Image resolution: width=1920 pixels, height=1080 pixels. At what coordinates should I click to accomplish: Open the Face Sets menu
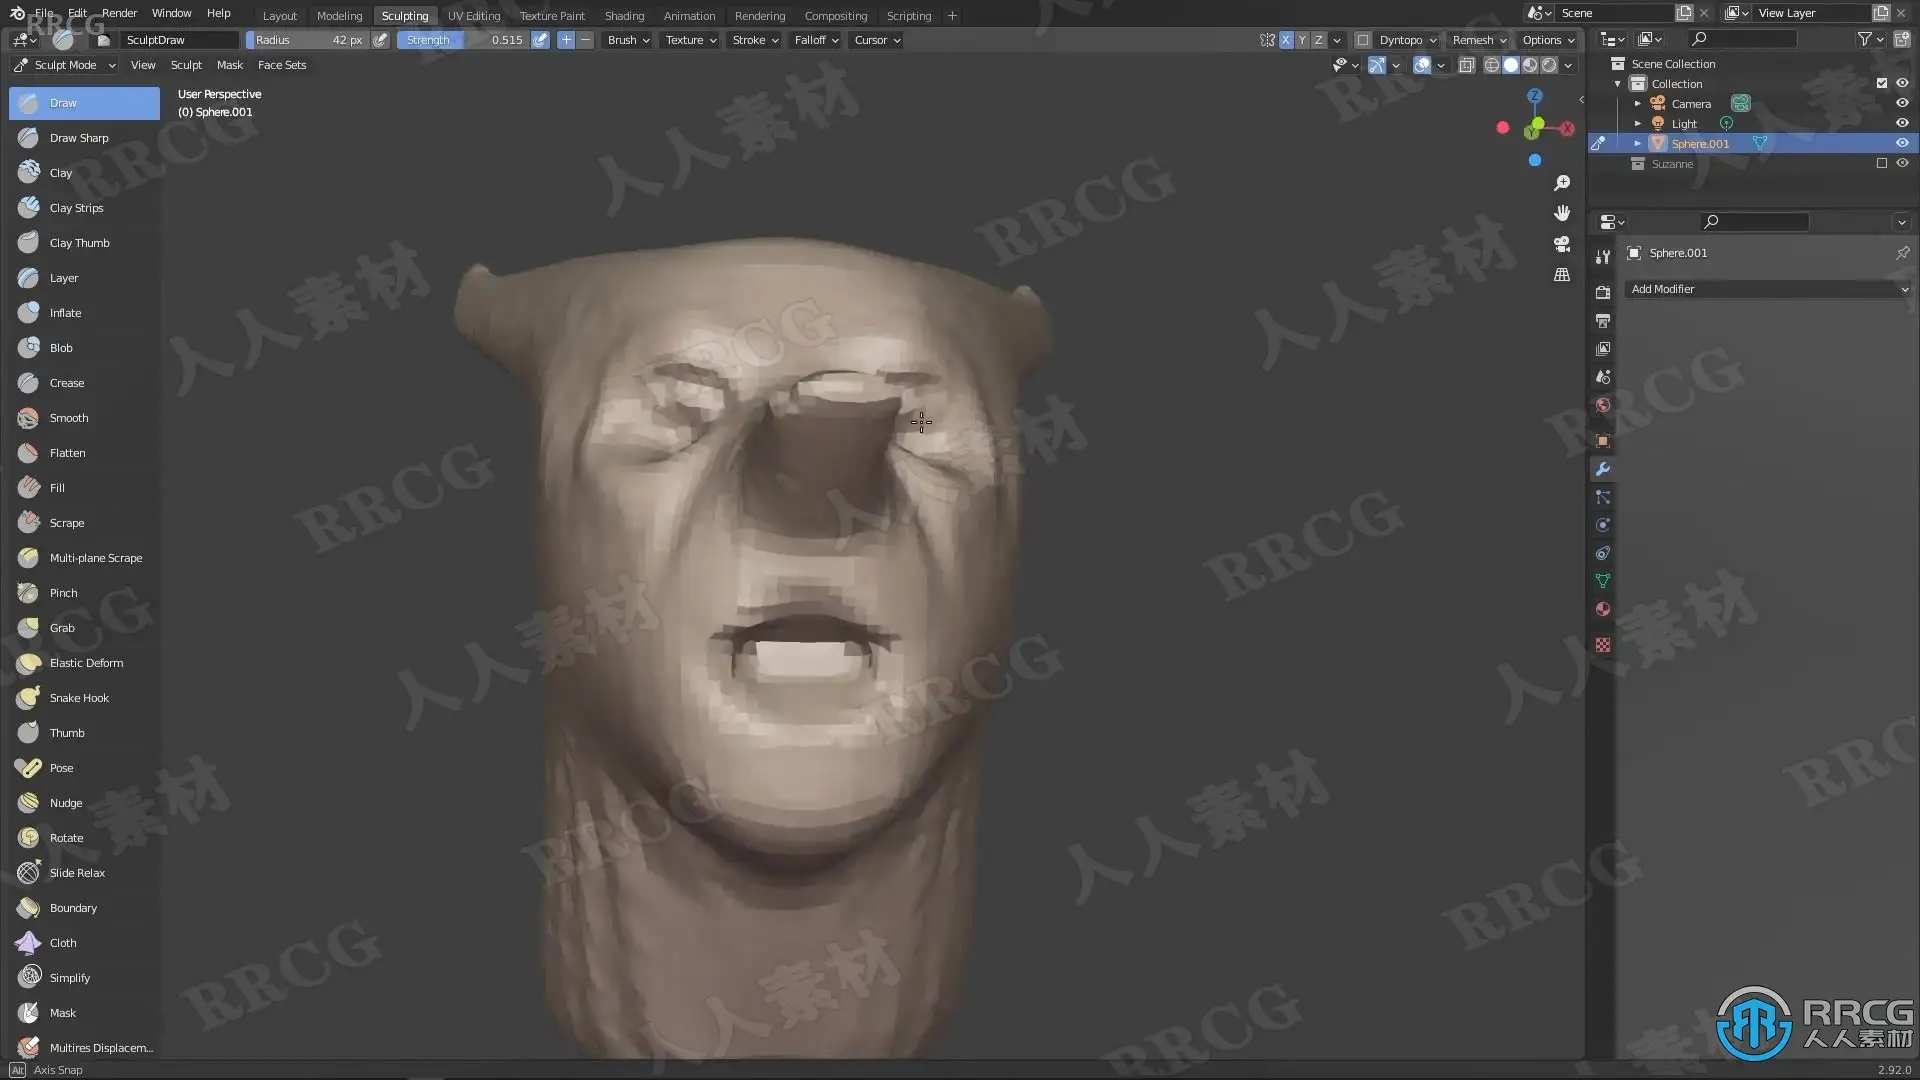pyautogui.click(x=282, y=65)
